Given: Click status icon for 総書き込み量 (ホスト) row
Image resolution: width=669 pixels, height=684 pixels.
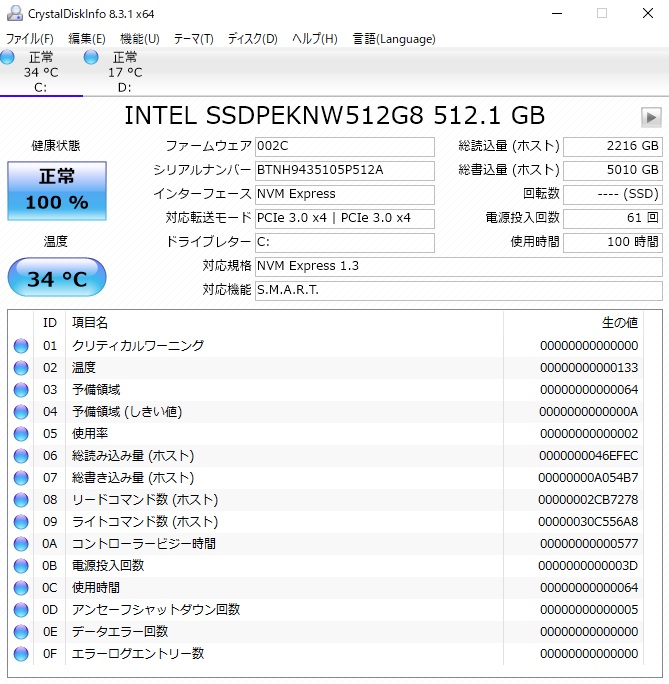Looking at the screenshot, I should pos(21,478).
